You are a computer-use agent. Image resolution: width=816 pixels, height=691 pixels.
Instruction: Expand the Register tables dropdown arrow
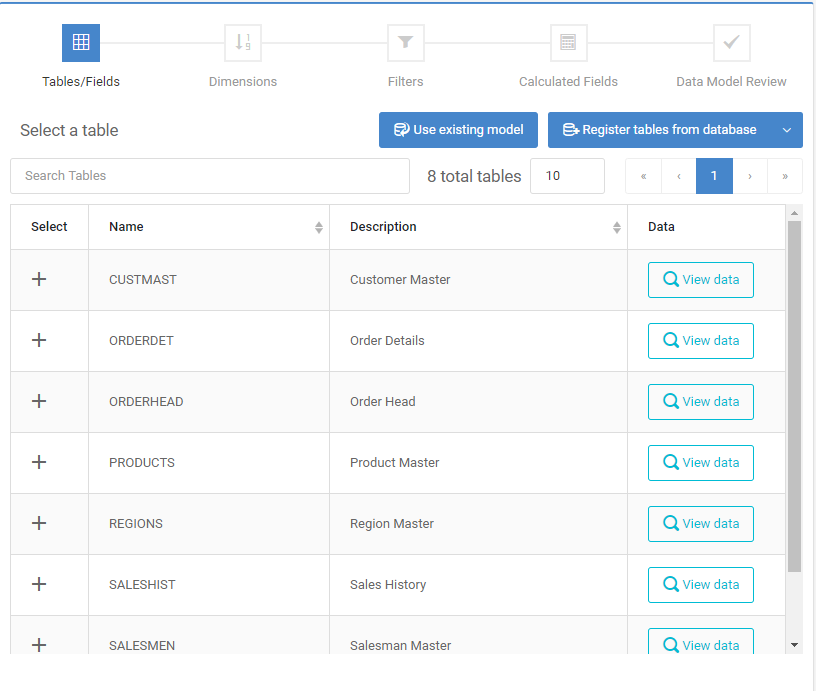(786, 130)
